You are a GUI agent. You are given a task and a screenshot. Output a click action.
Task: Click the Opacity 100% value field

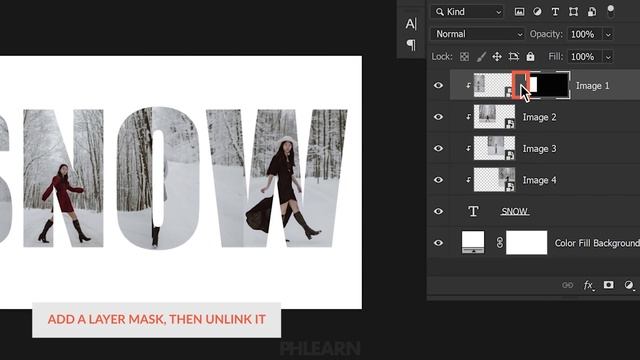584,34
